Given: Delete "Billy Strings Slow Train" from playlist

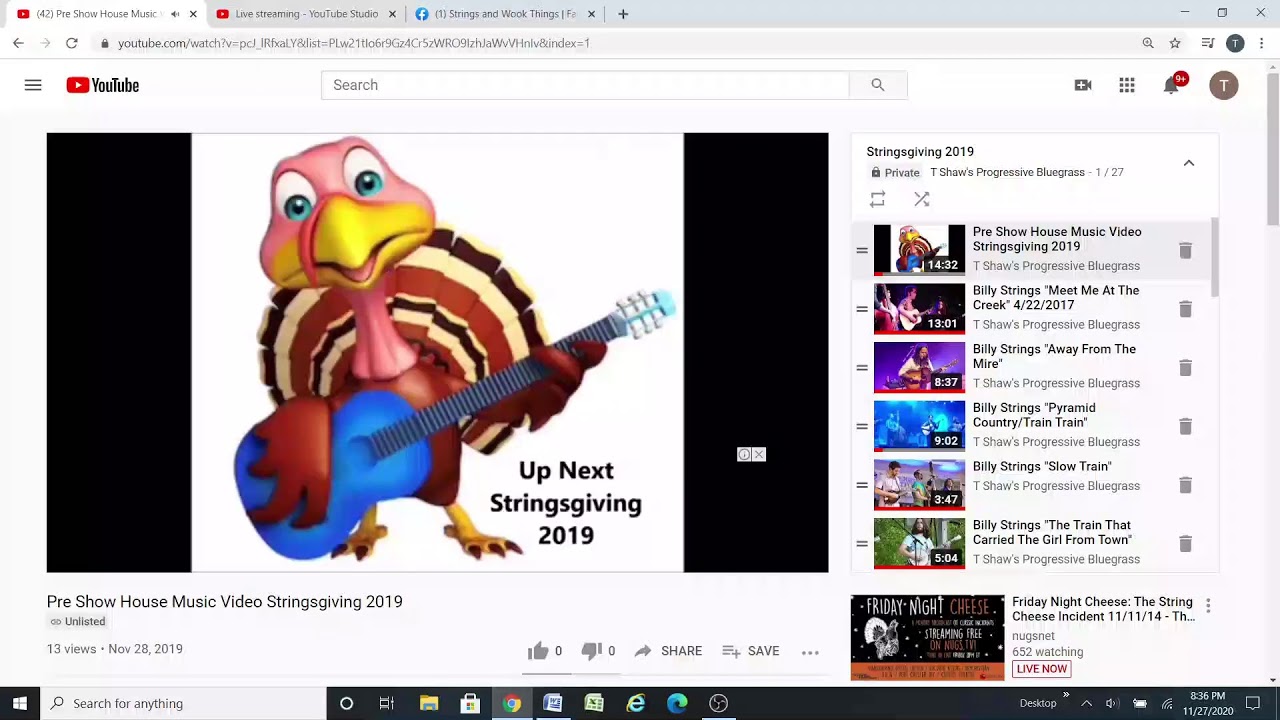Looking at the screenshot, I should (x=1185, y=485).
